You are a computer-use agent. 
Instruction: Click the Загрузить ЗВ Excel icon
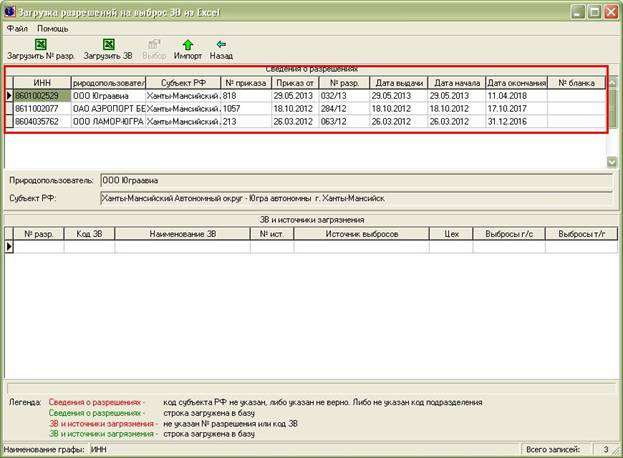click(109, 45)
